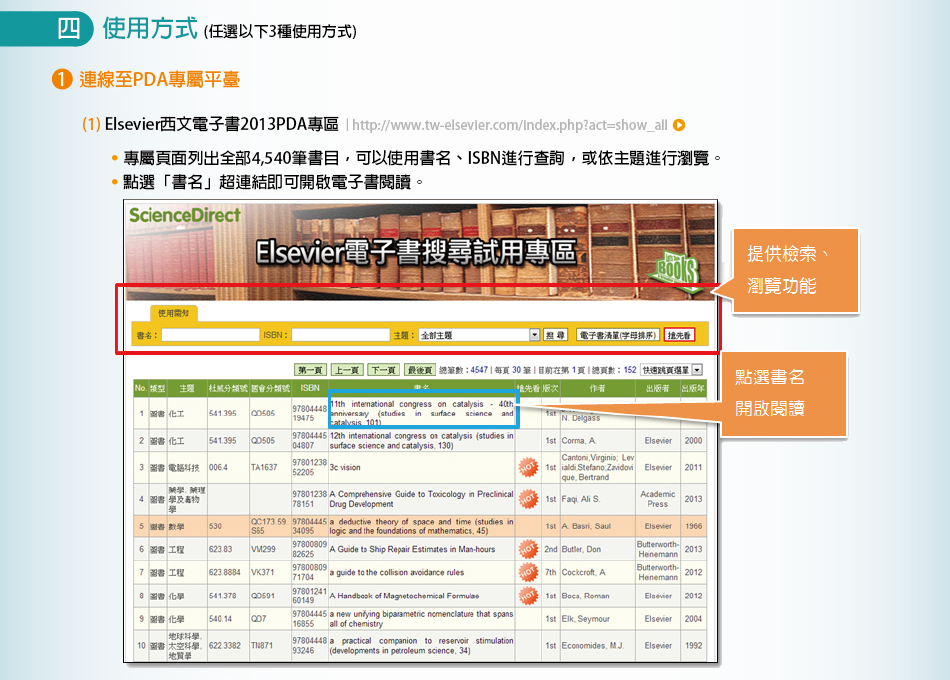The height and width of the screenshot is (680, 950).
Task: Click the 電子書清單(字母排序) button
Action: tap(617, 335)
